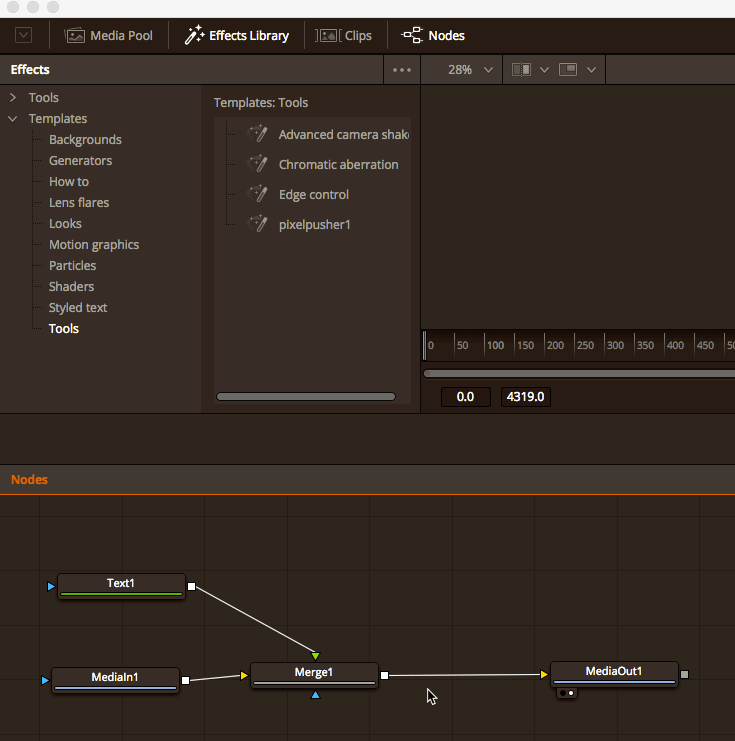Click the Merge1 green foreground input arrow
The width and height of the screenshot is (735, 741).
point(315,656)
